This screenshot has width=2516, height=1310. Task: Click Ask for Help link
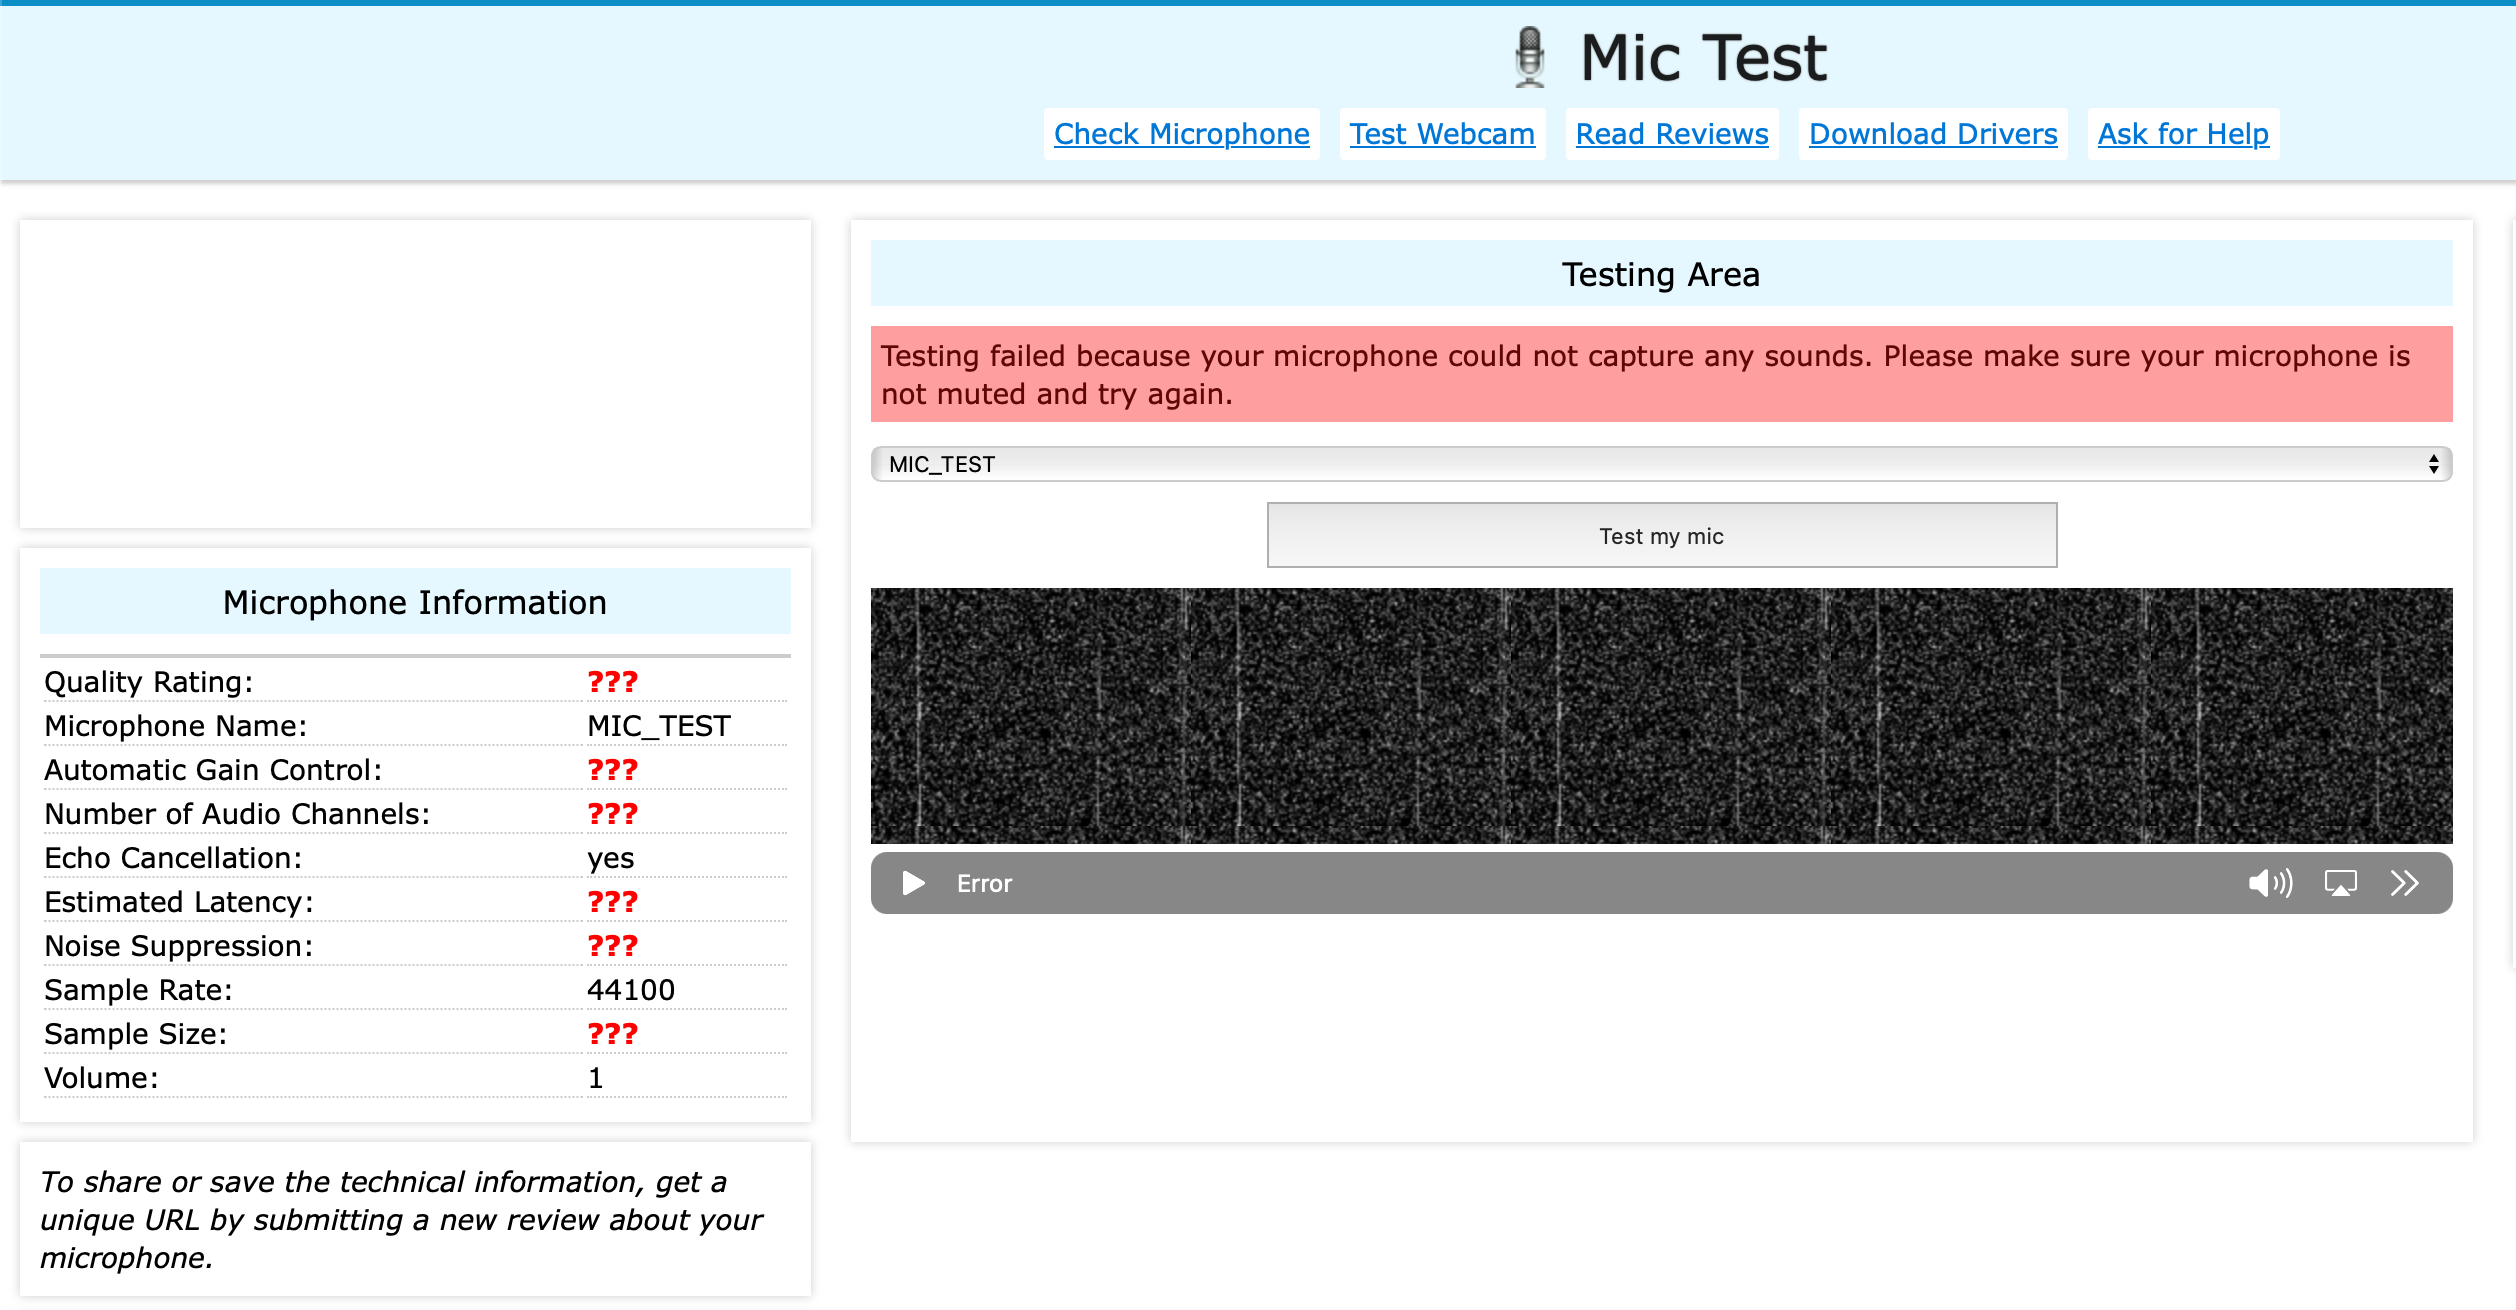tap(2182, 134)
